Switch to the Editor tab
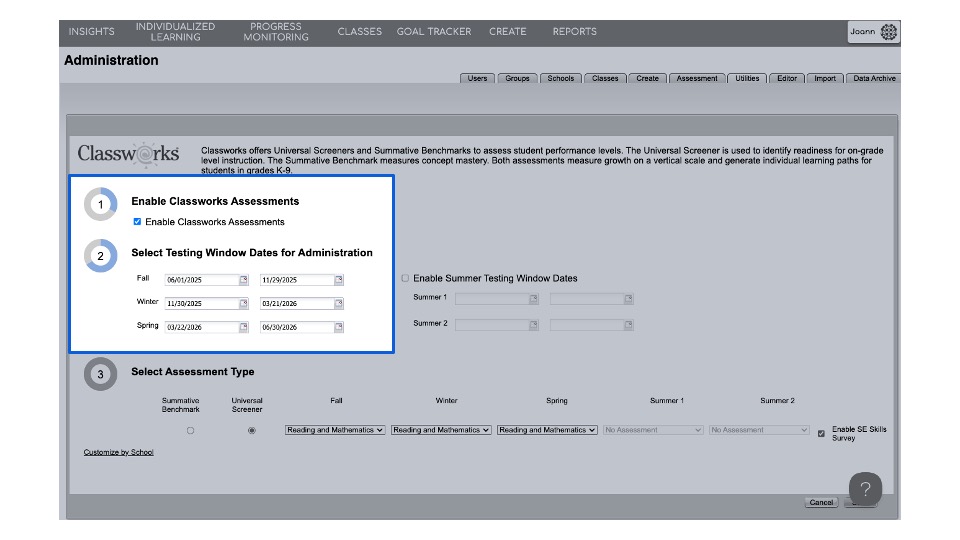Screen dimensions: 960x540 point(787,78)
